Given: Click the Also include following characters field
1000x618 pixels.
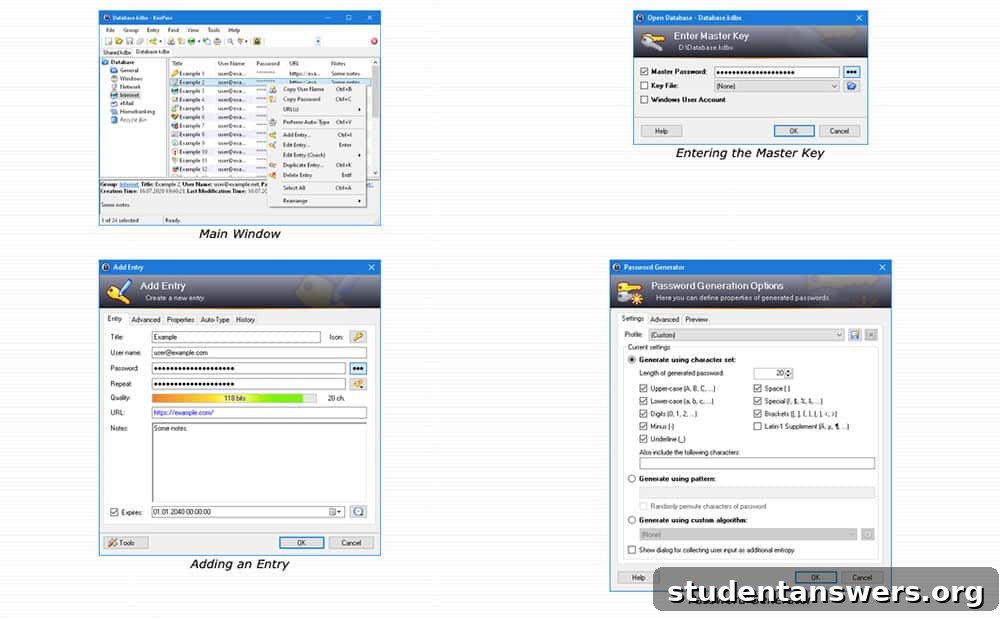Looking at the screenshot, I should point(757,464).
